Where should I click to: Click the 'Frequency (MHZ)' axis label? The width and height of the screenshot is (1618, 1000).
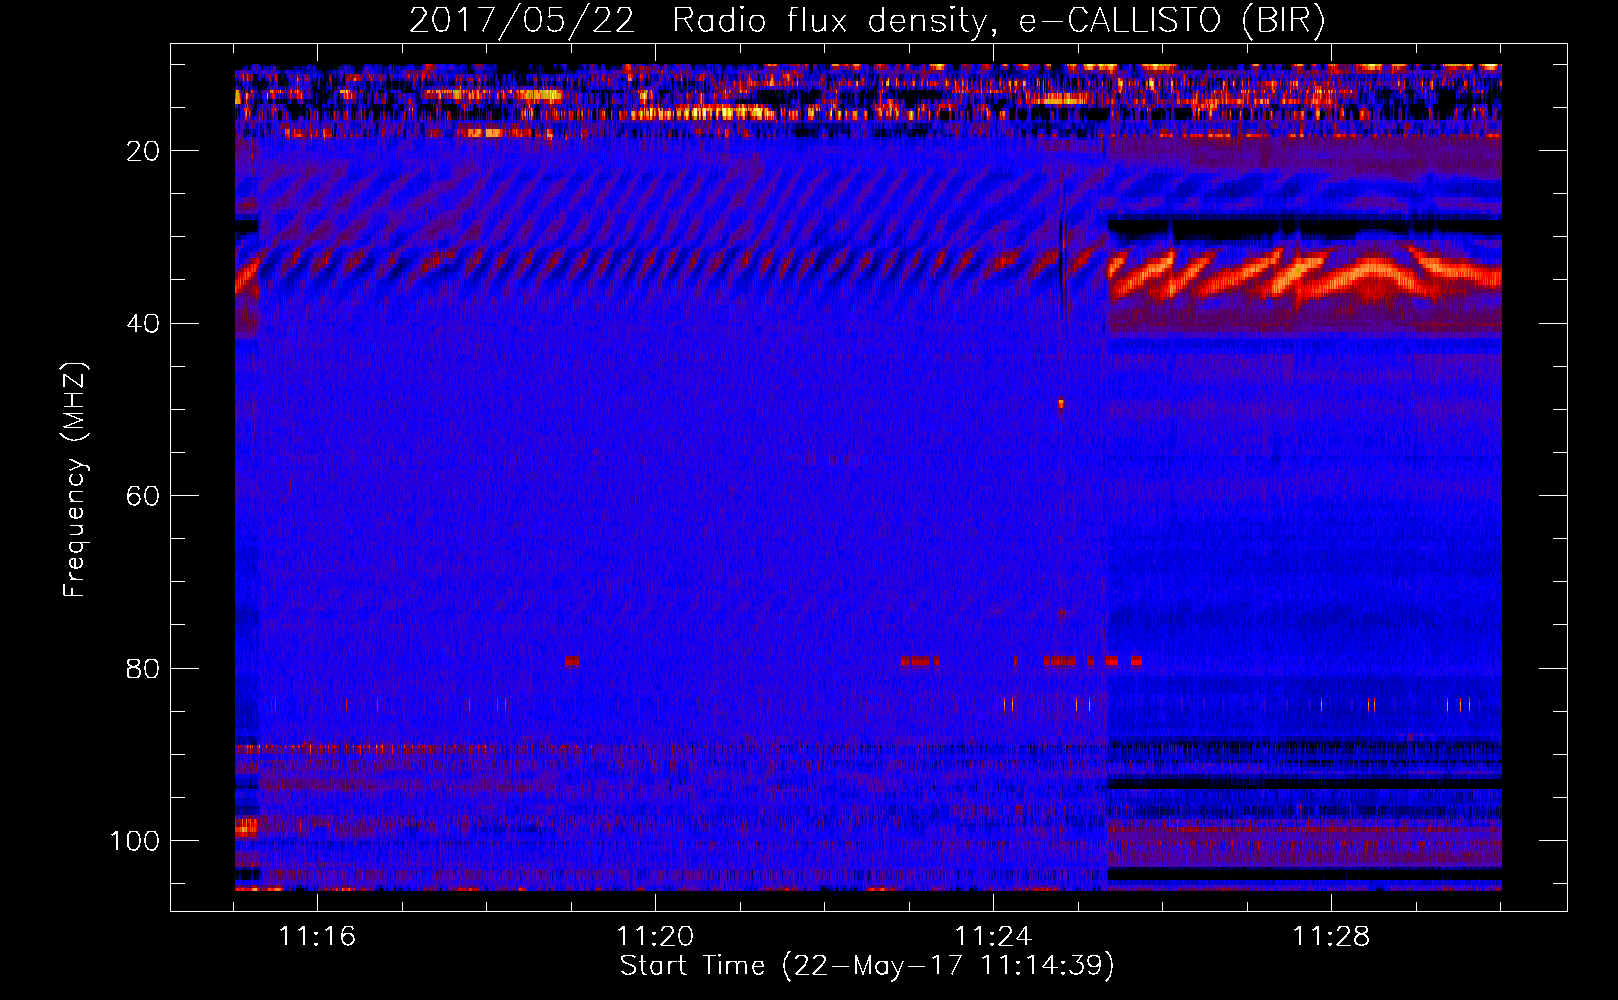75,480
